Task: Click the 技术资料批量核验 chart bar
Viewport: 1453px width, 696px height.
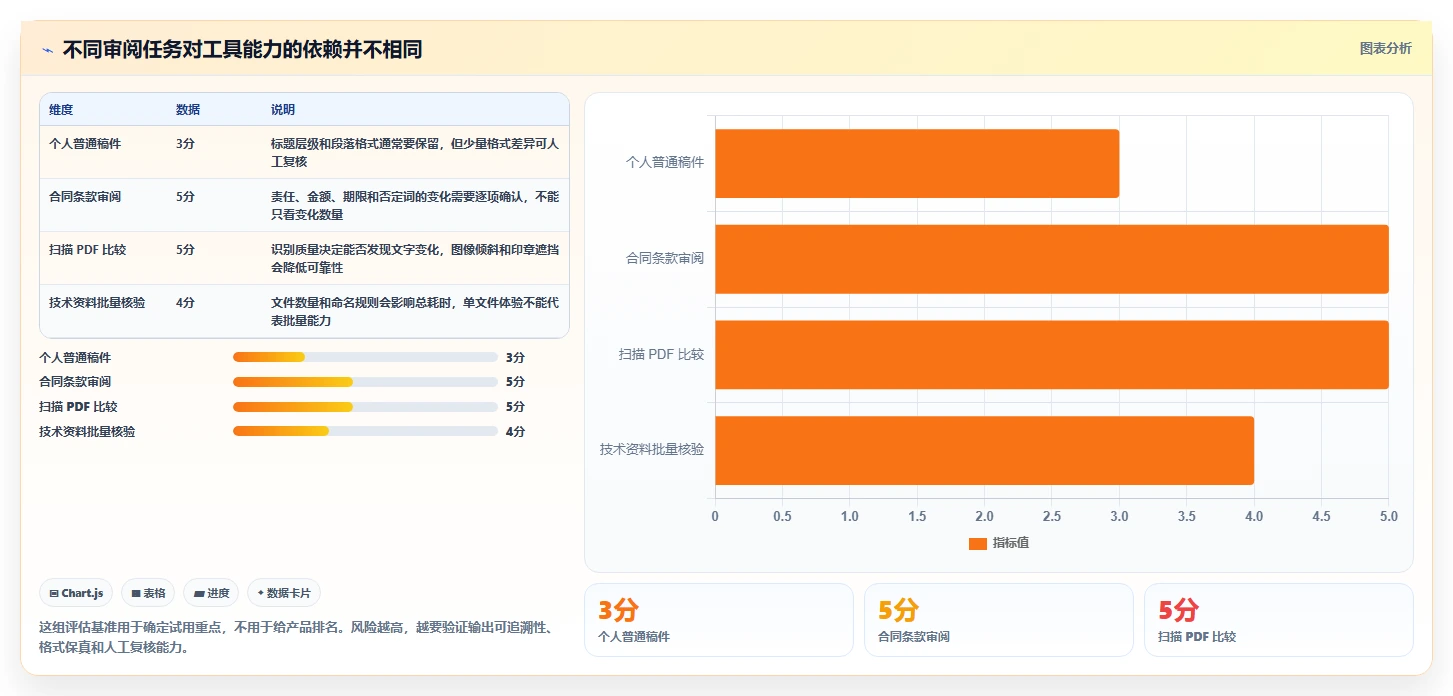Action: pyautogui.click(x=984, y=451)
